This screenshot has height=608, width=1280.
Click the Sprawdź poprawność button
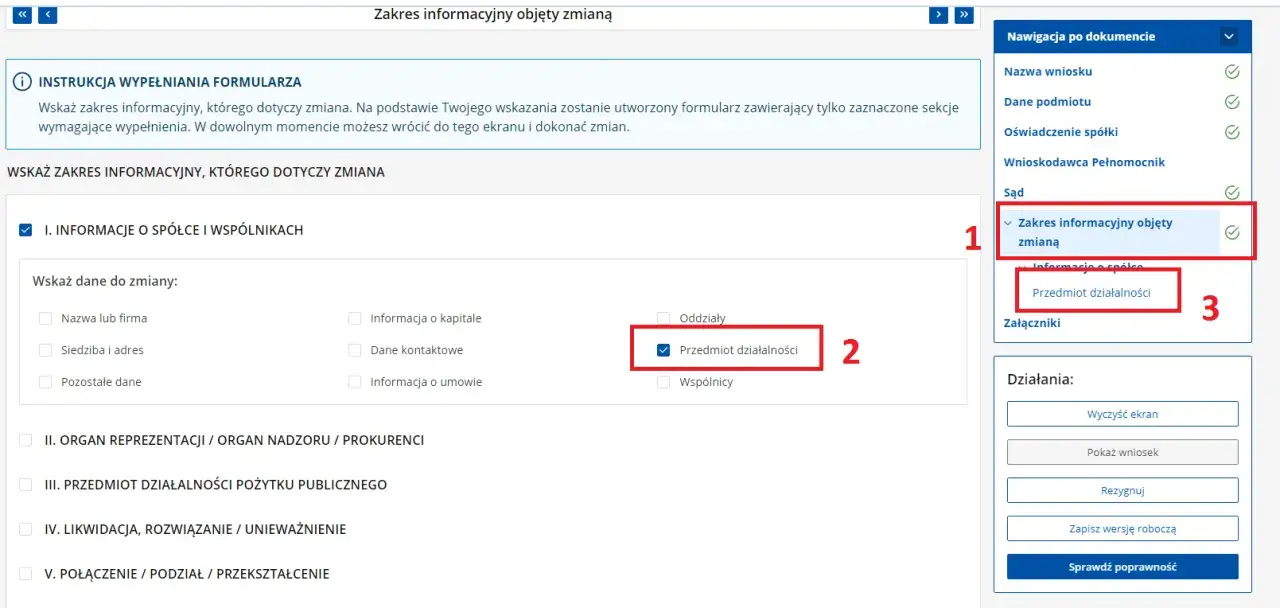click(x=1122, y=566)
